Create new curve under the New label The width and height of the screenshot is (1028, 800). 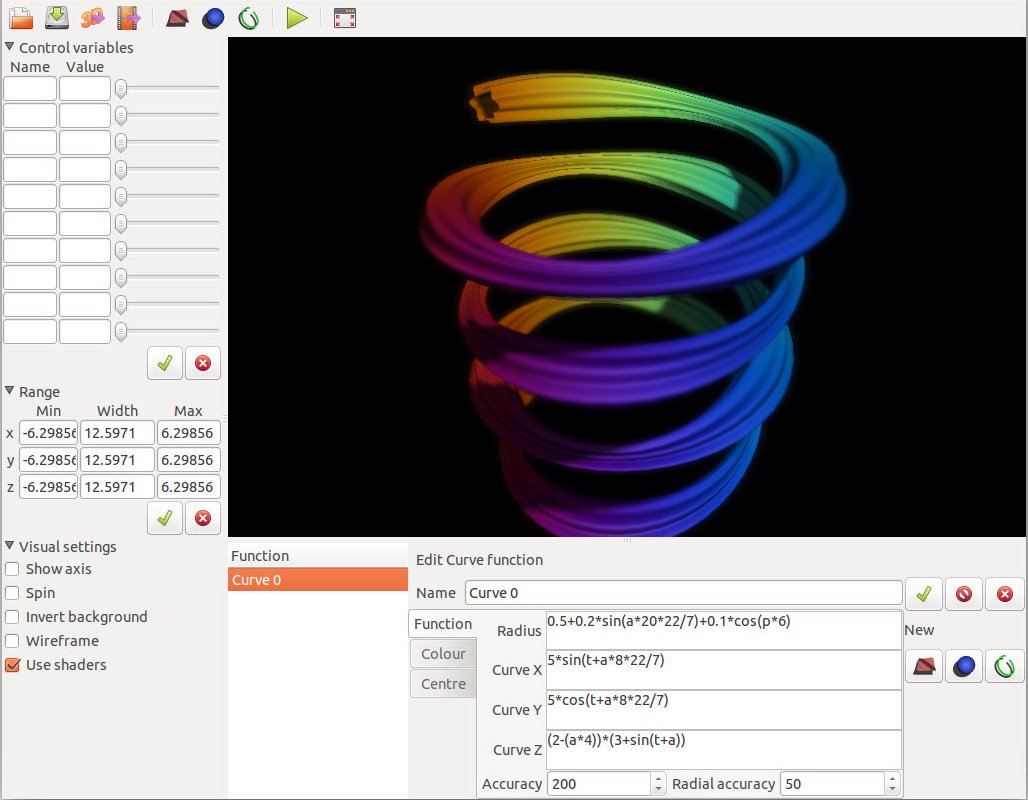[x=1004, y=666]
